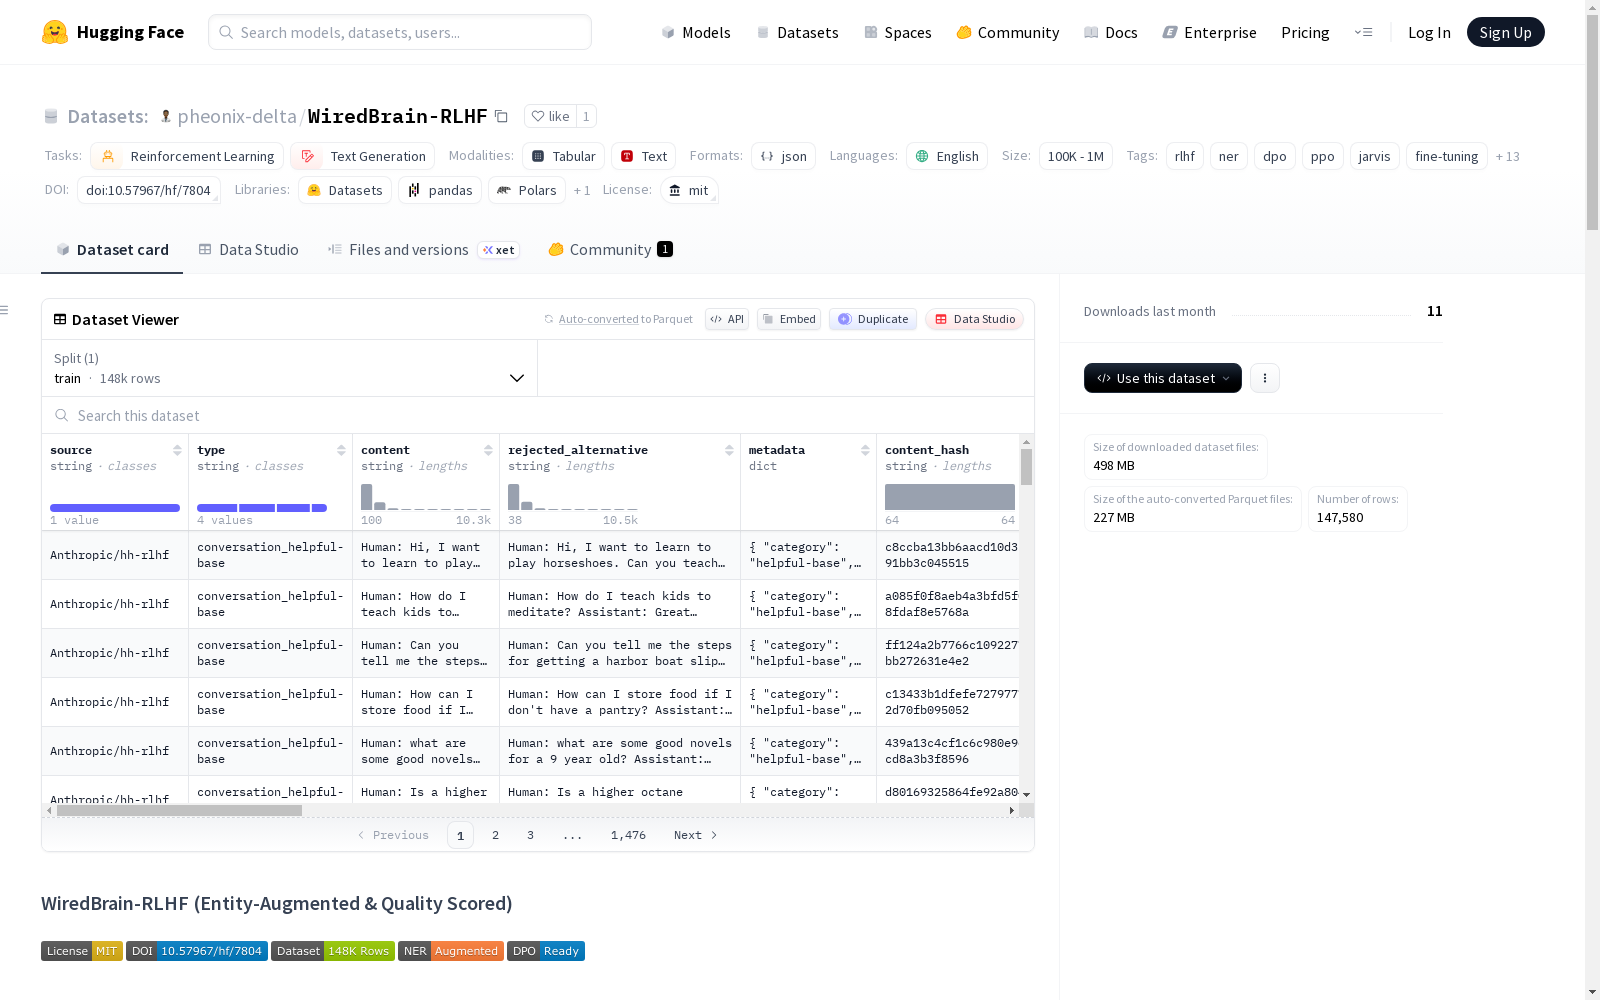Open the Use this dataset dropdown

coord(1163,378)
